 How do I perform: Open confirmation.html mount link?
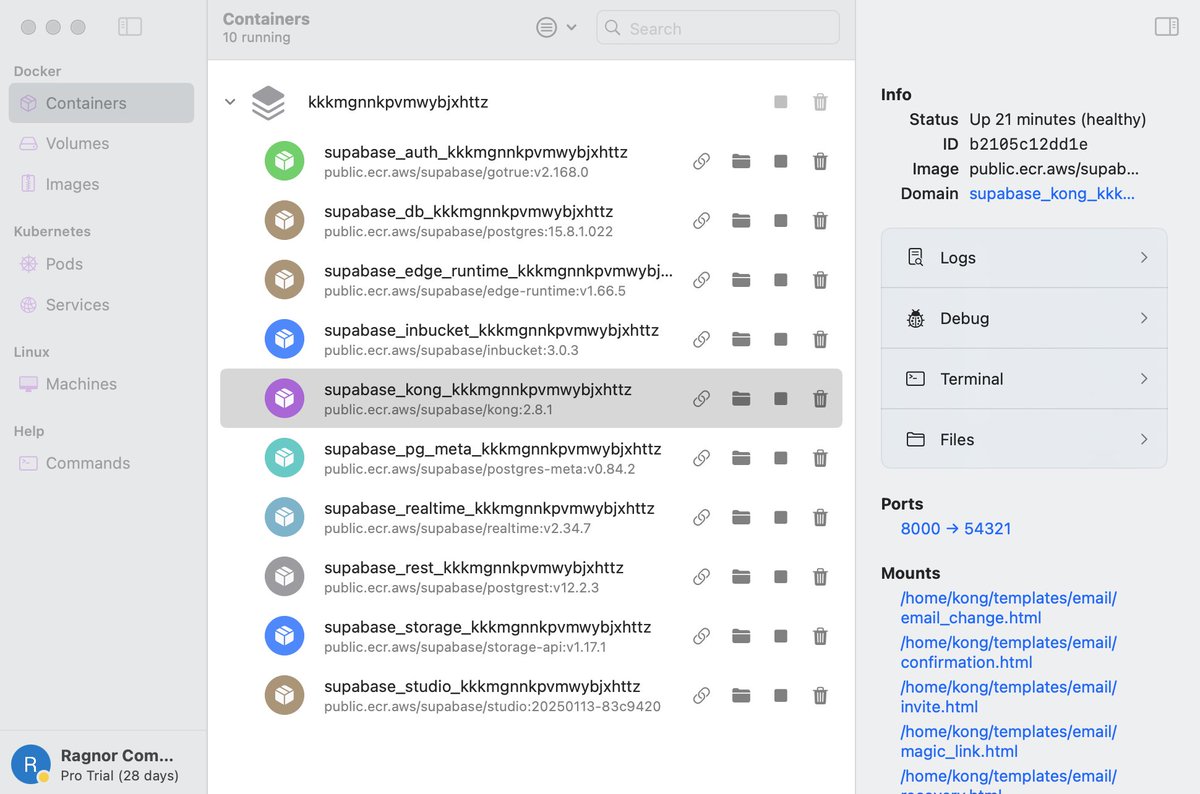coord(1008,652)
